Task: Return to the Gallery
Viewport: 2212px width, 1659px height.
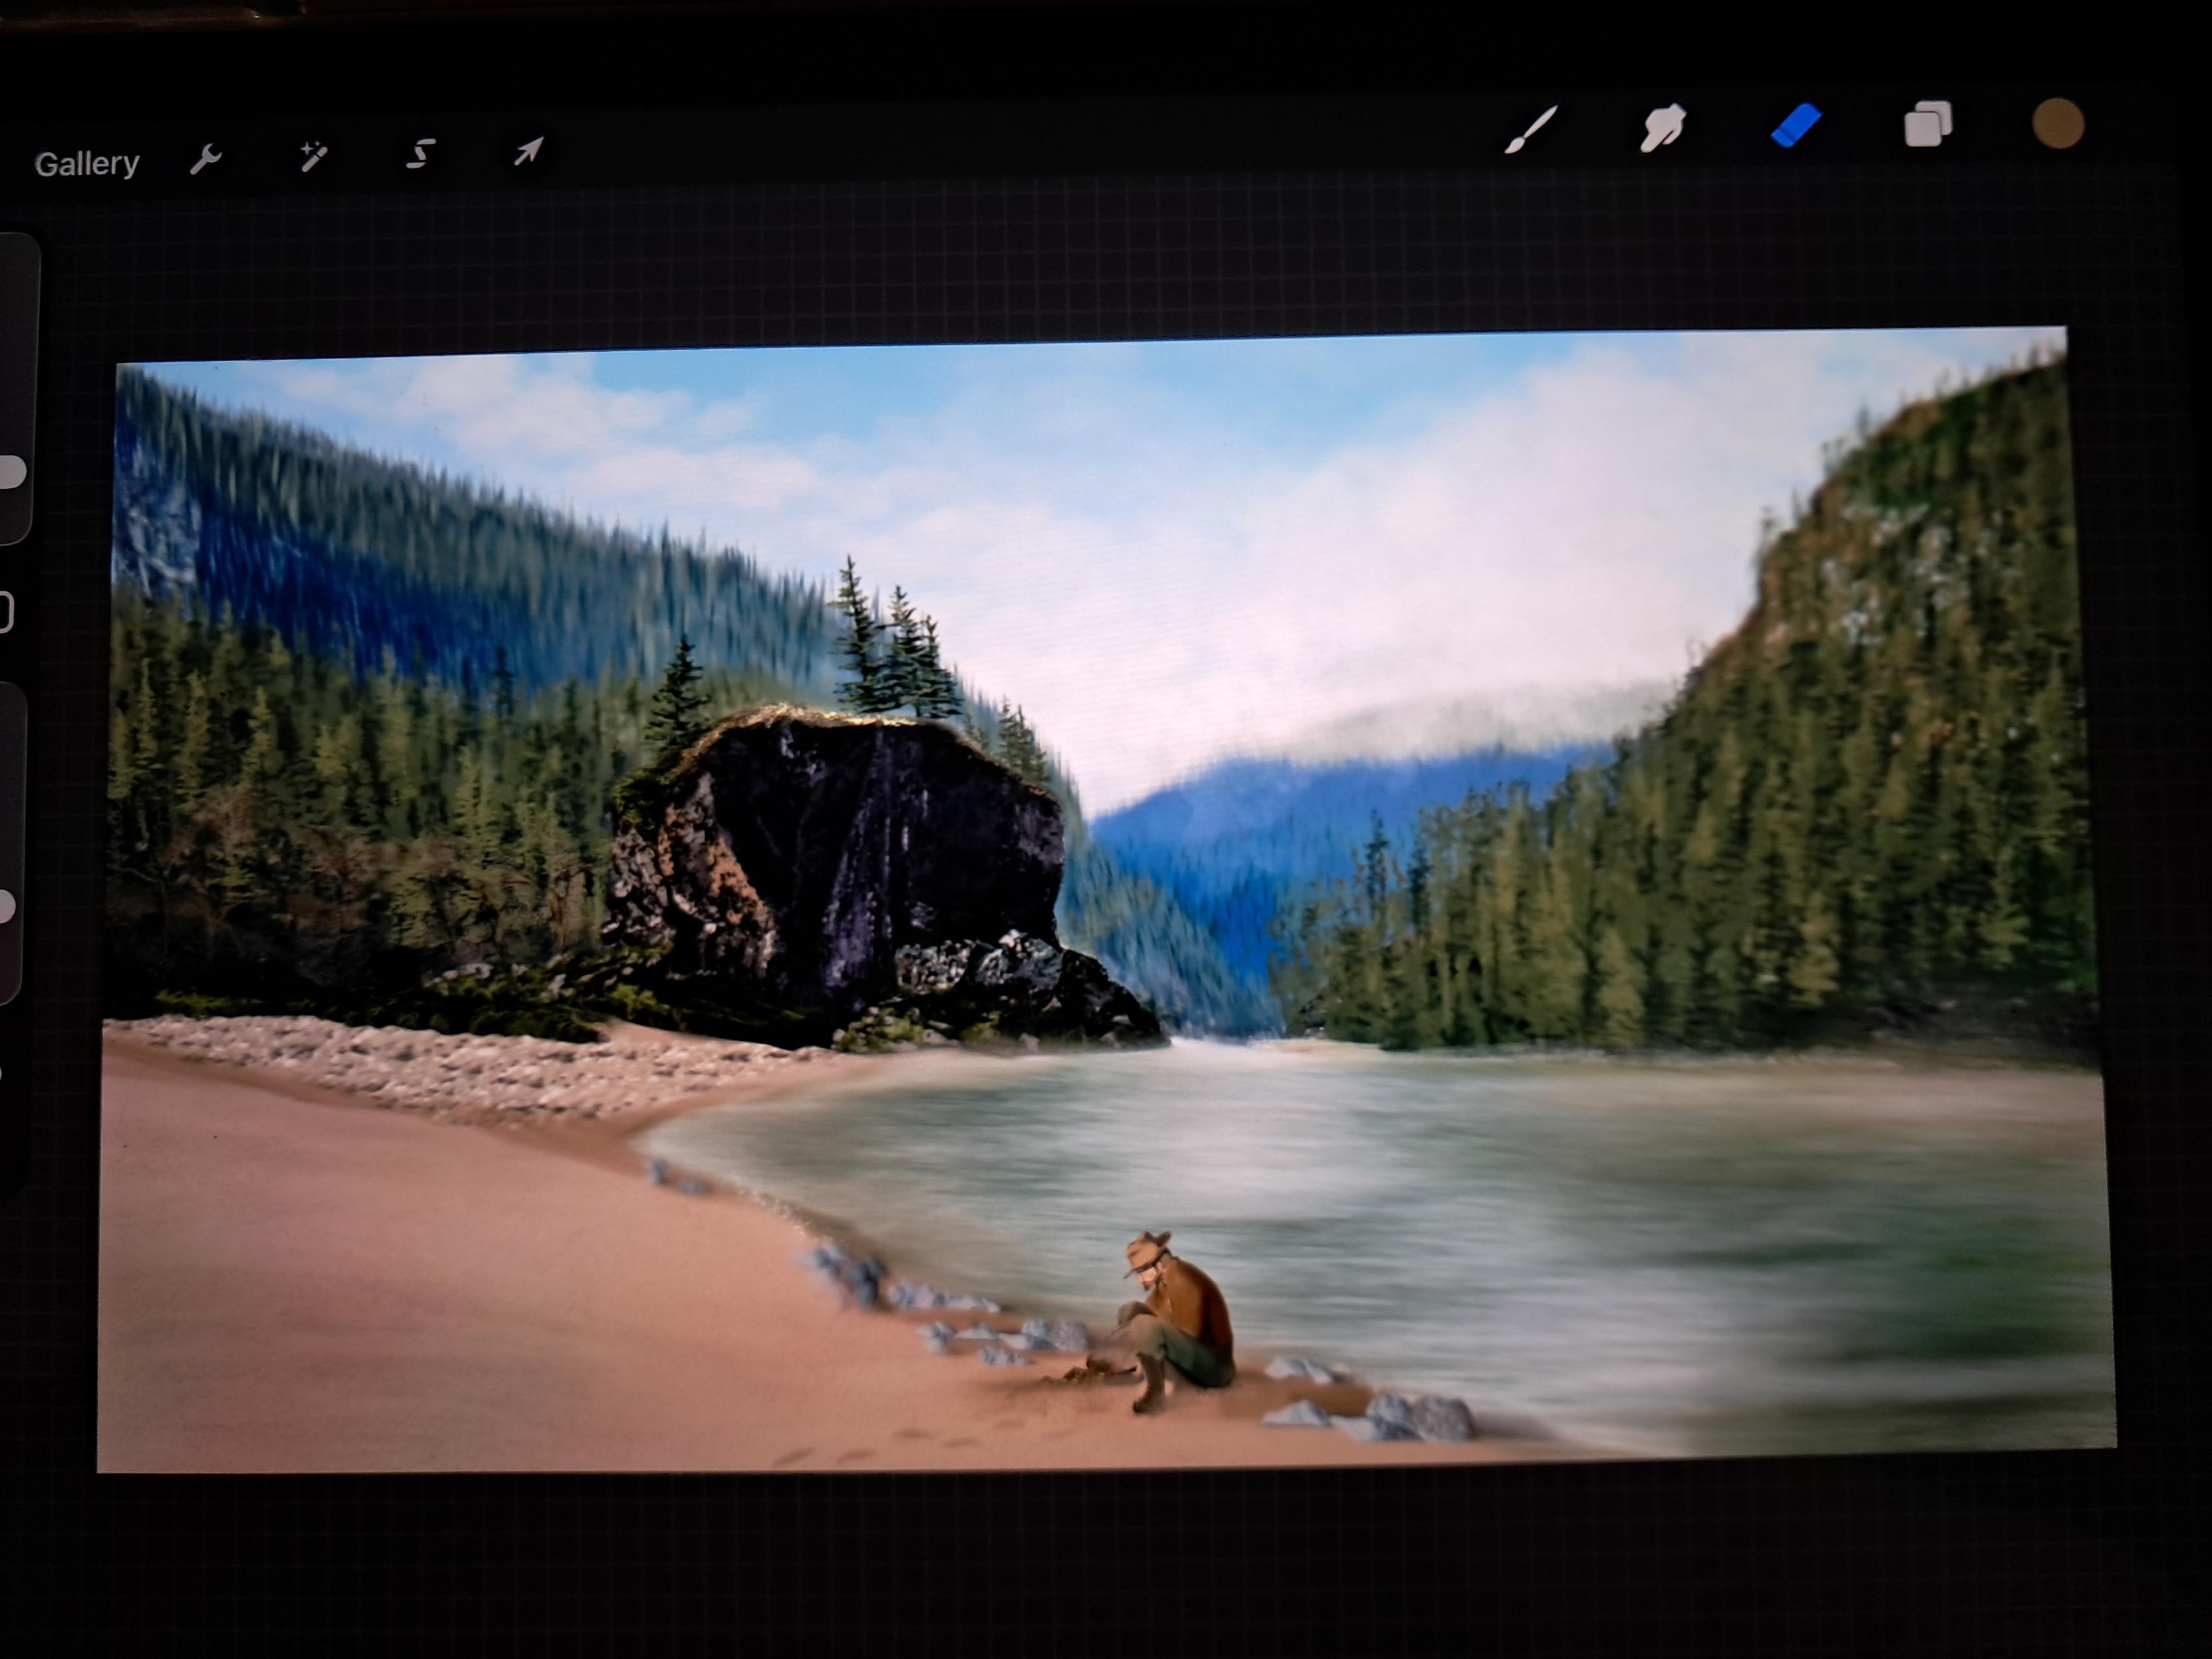Action: click(x=87, y=164)
